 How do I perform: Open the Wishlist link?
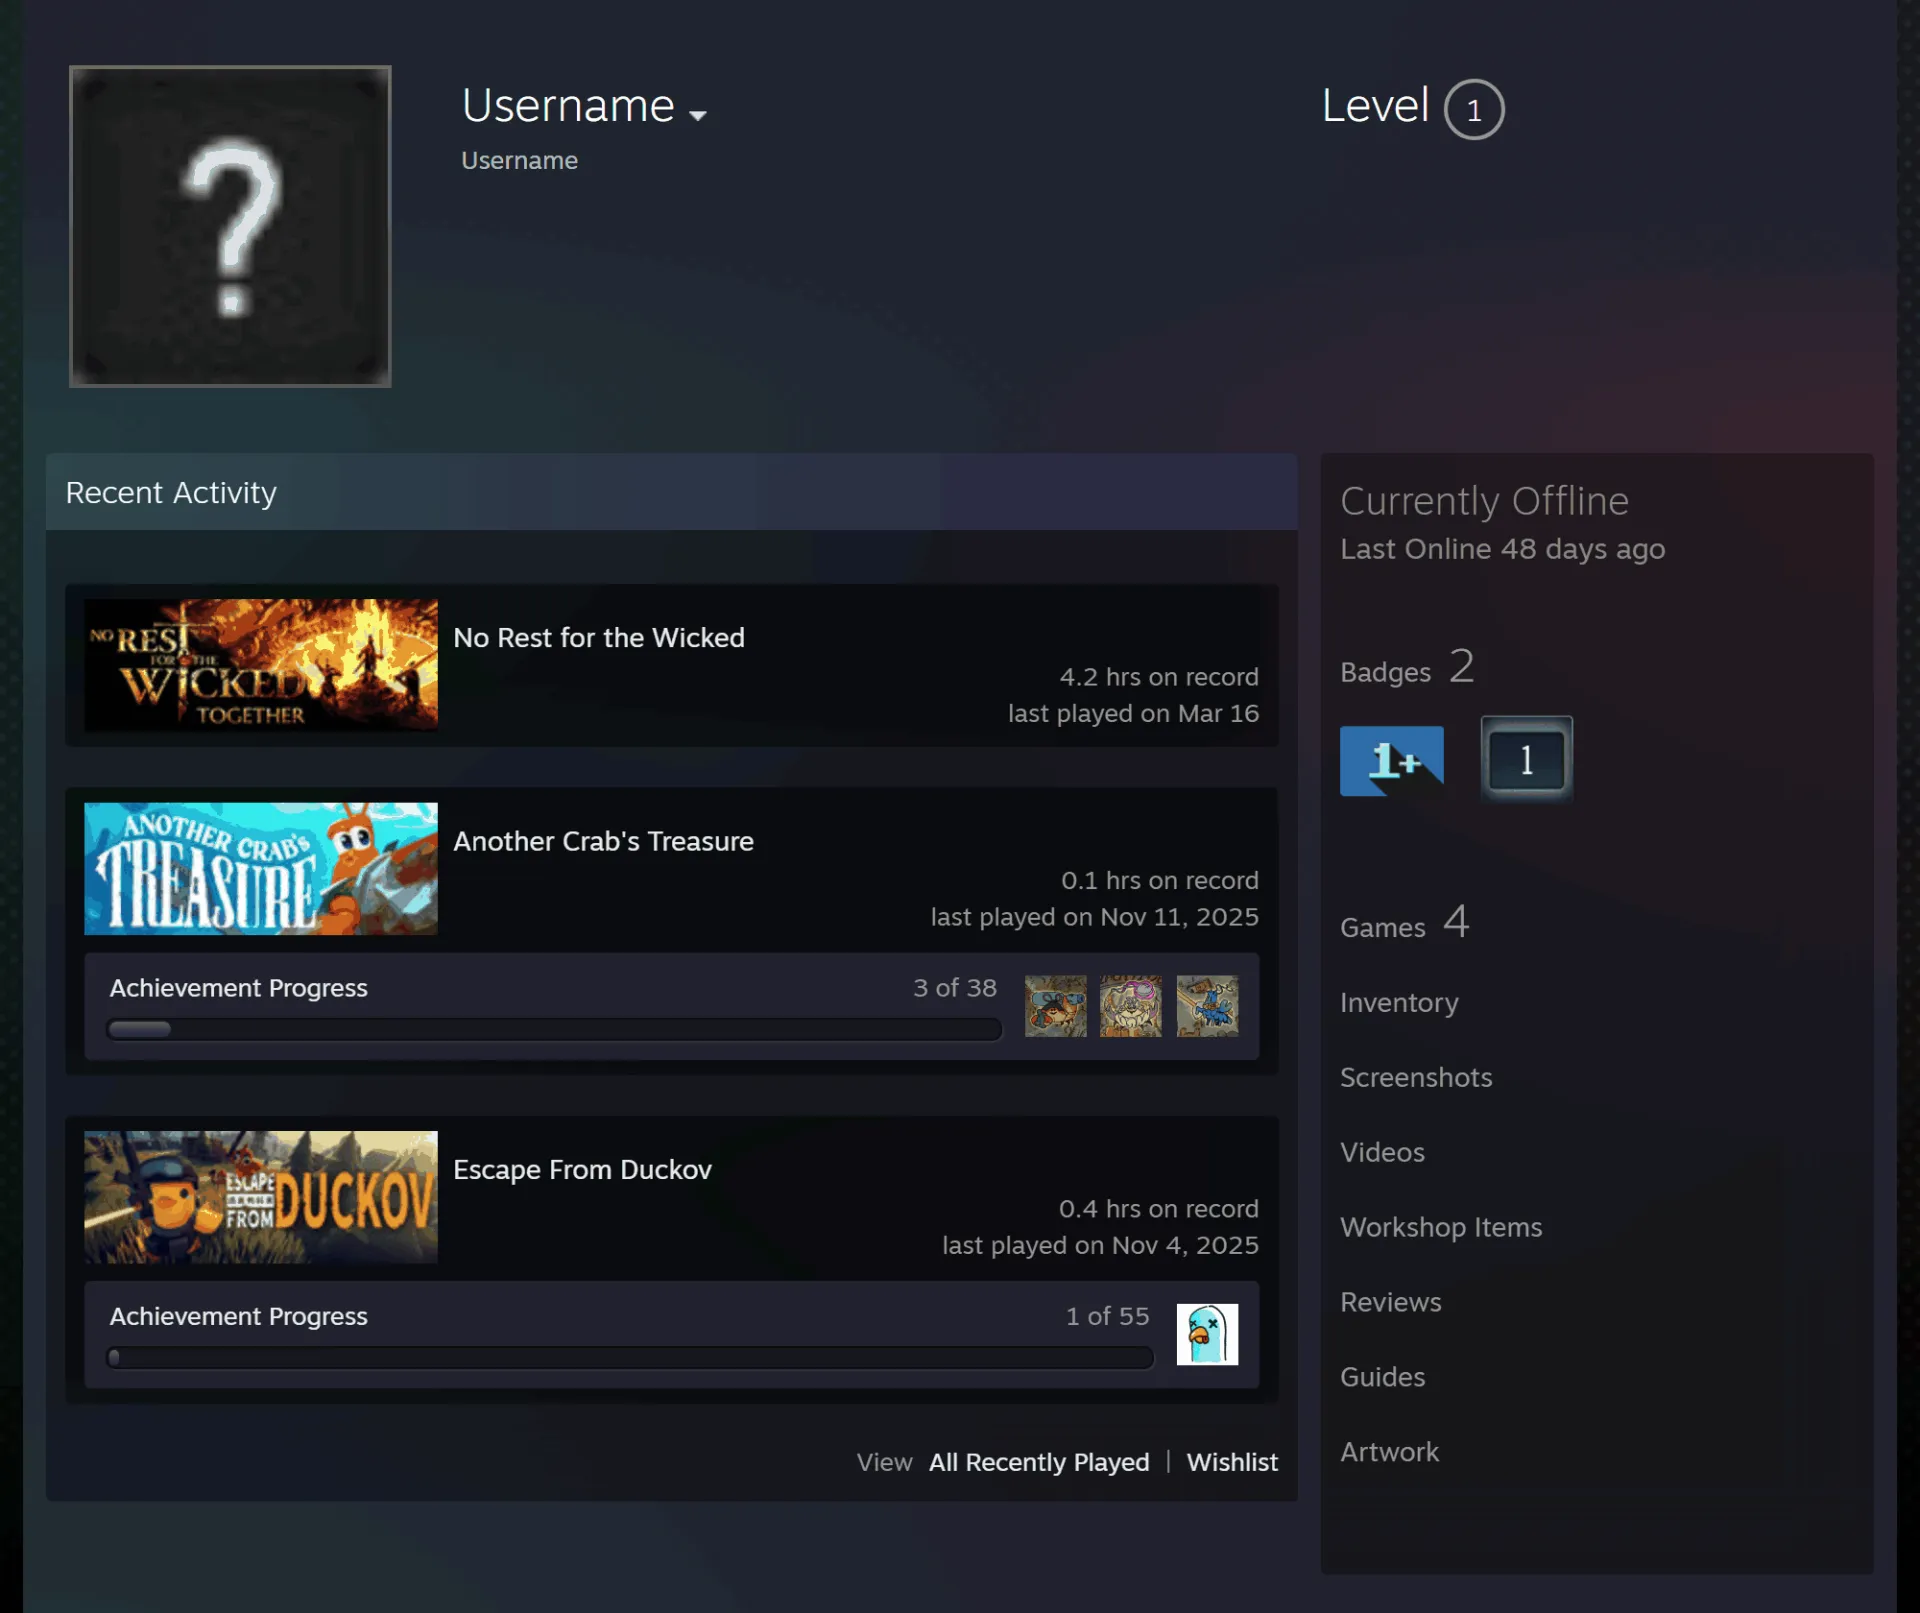[1232, 1462]
